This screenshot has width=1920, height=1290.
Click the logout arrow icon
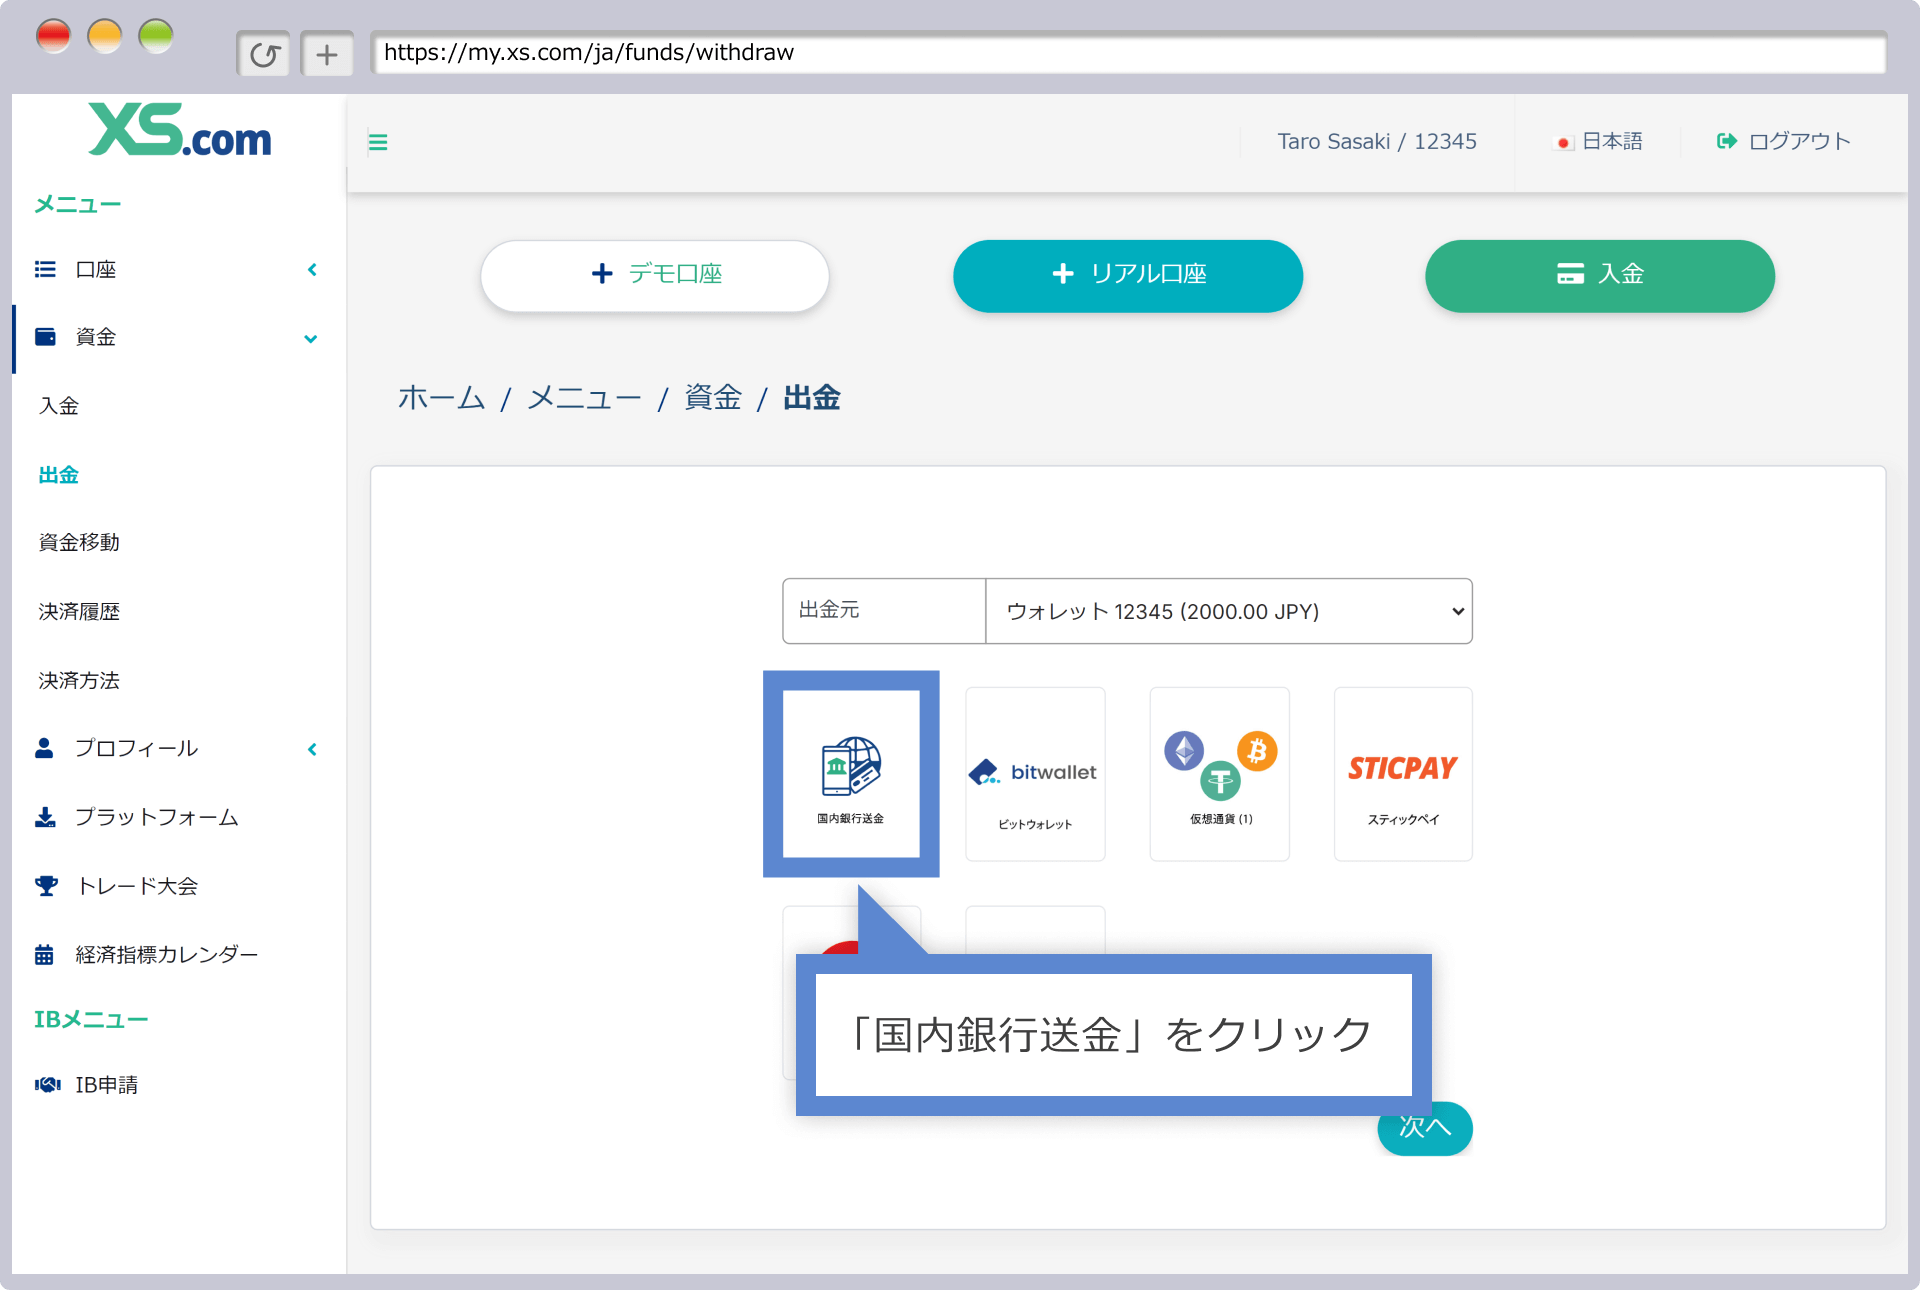click(1726, 141)
